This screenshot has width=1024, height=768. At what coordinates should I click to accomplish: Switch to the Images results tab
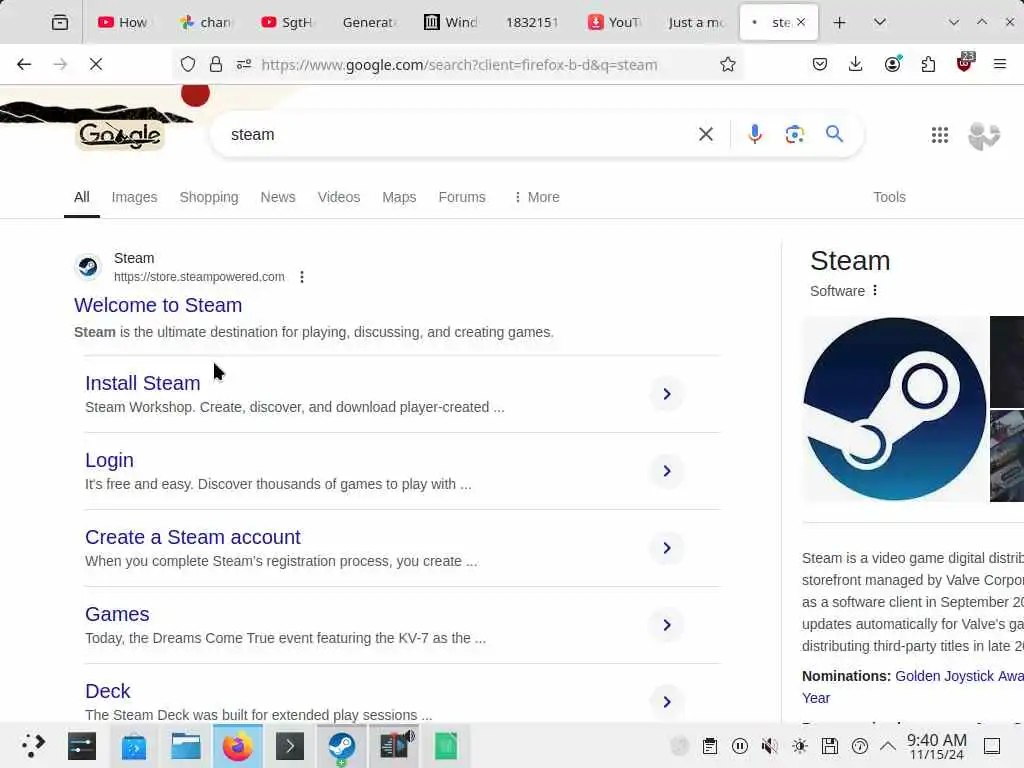point(134,197)
